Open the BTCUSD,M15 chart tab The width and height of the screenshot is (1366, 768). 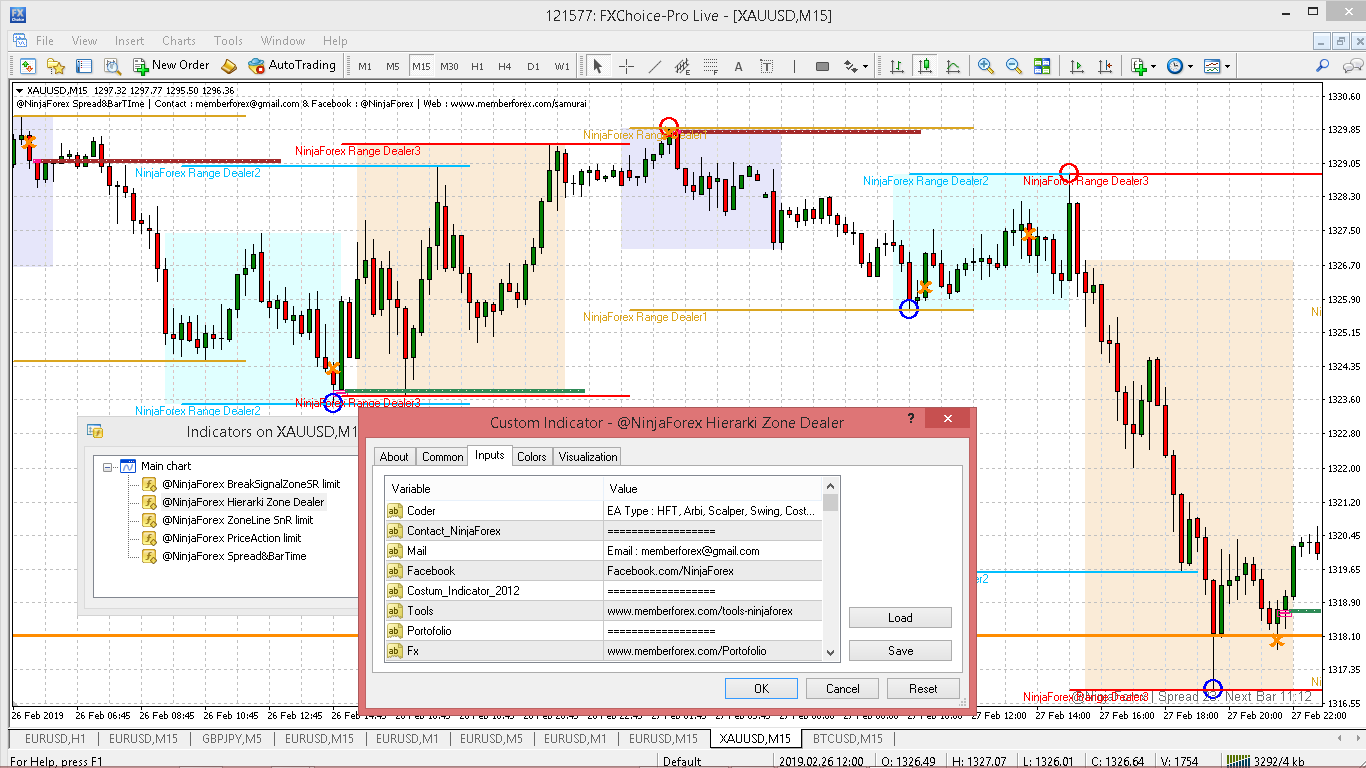[848, 739]
